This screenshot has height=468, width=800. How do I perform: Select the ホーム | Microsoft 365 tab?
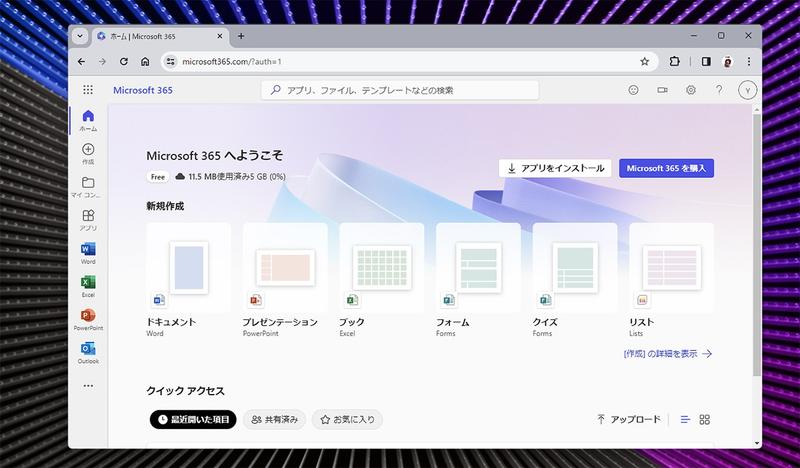coord(161,36)
